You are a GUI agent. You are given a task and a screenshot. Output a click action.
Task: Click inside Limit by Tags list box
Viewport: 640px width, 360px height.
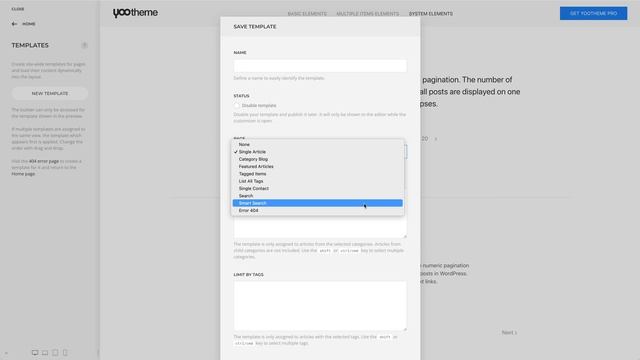(x=320, y=306)
